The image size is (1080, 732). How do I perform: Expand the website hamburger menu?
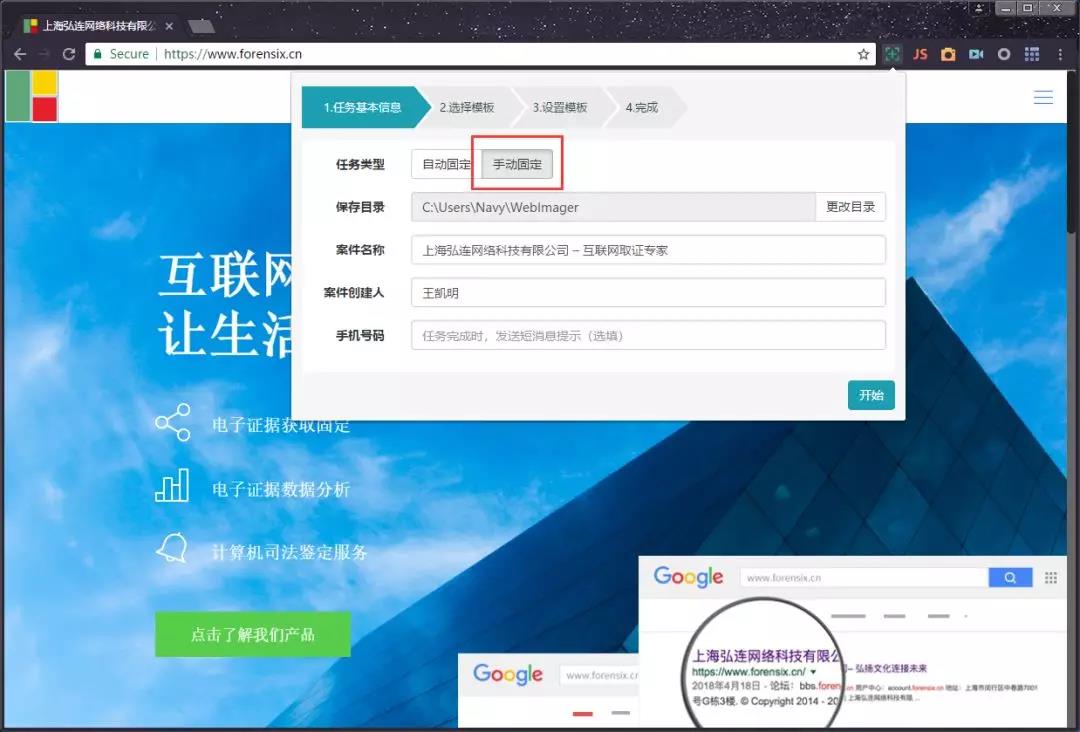[1043, 97]
